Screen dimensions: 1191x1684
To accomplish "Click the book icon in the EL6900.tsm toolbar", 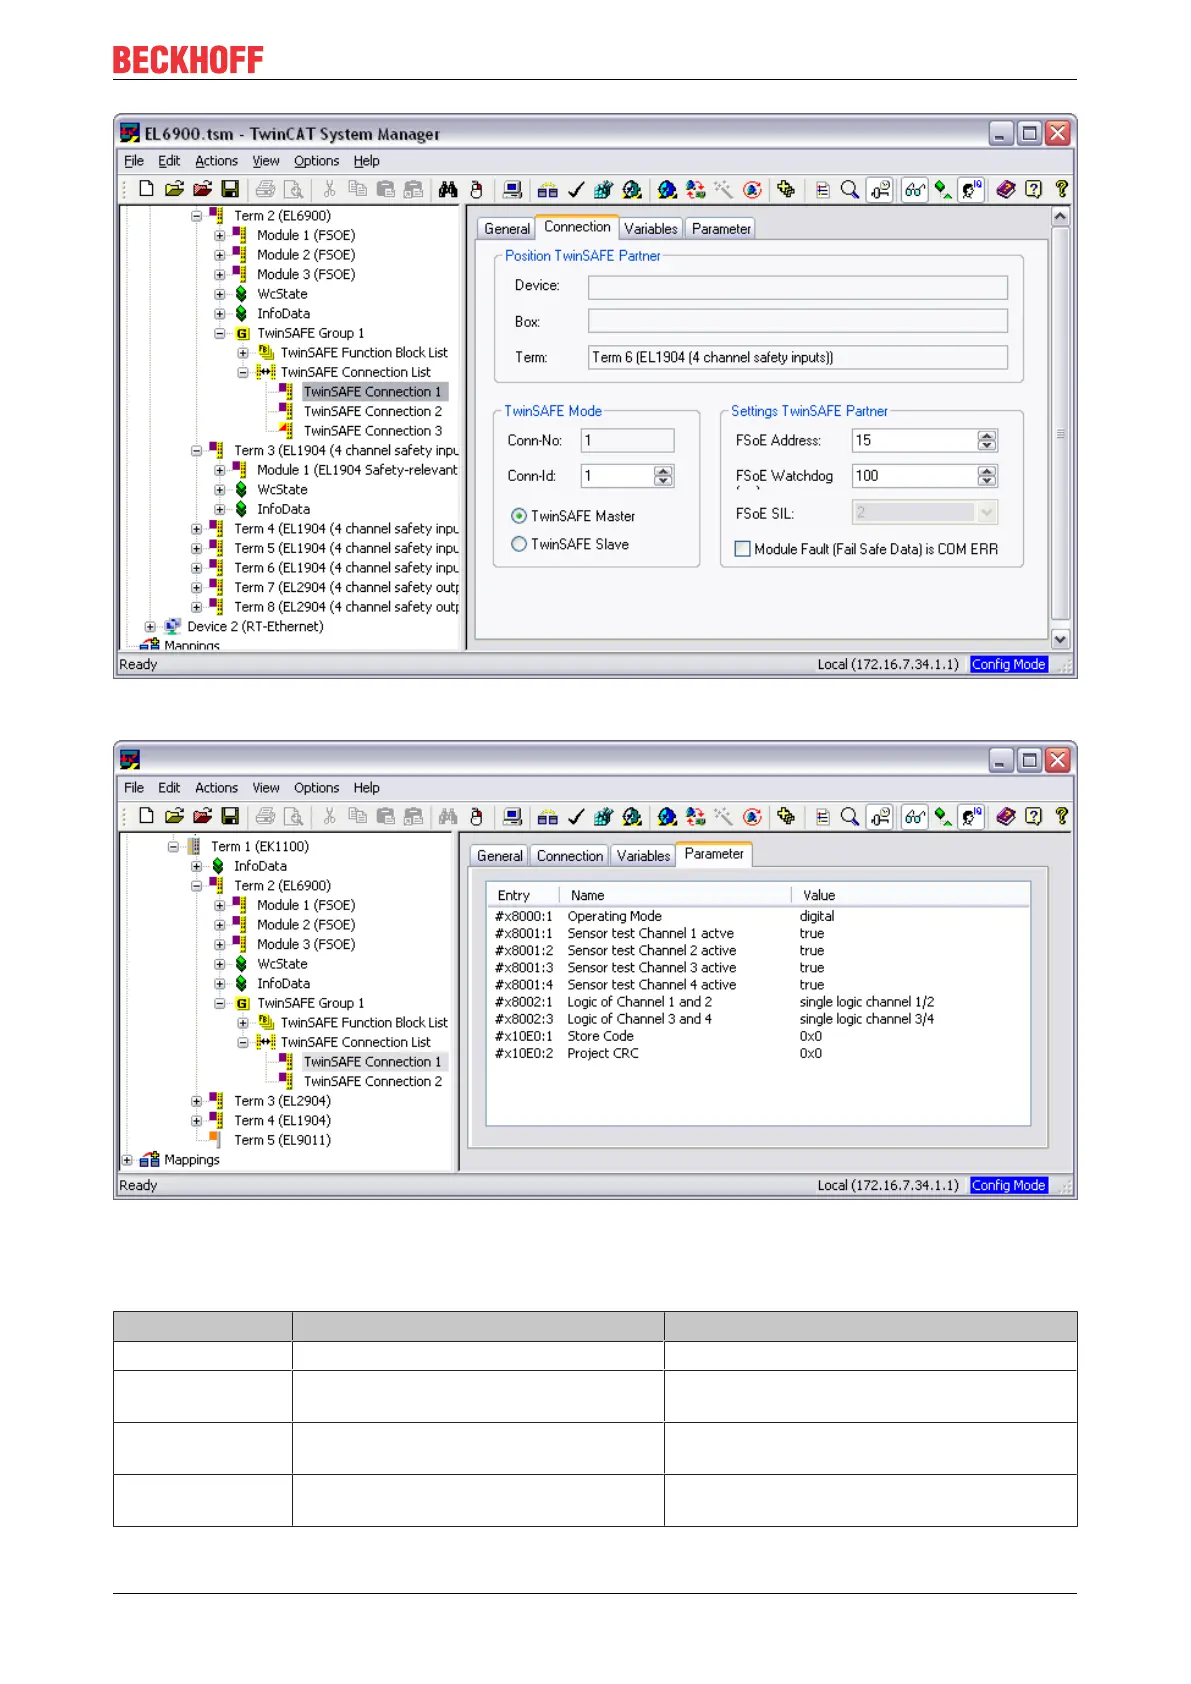I will (1006, 189).
